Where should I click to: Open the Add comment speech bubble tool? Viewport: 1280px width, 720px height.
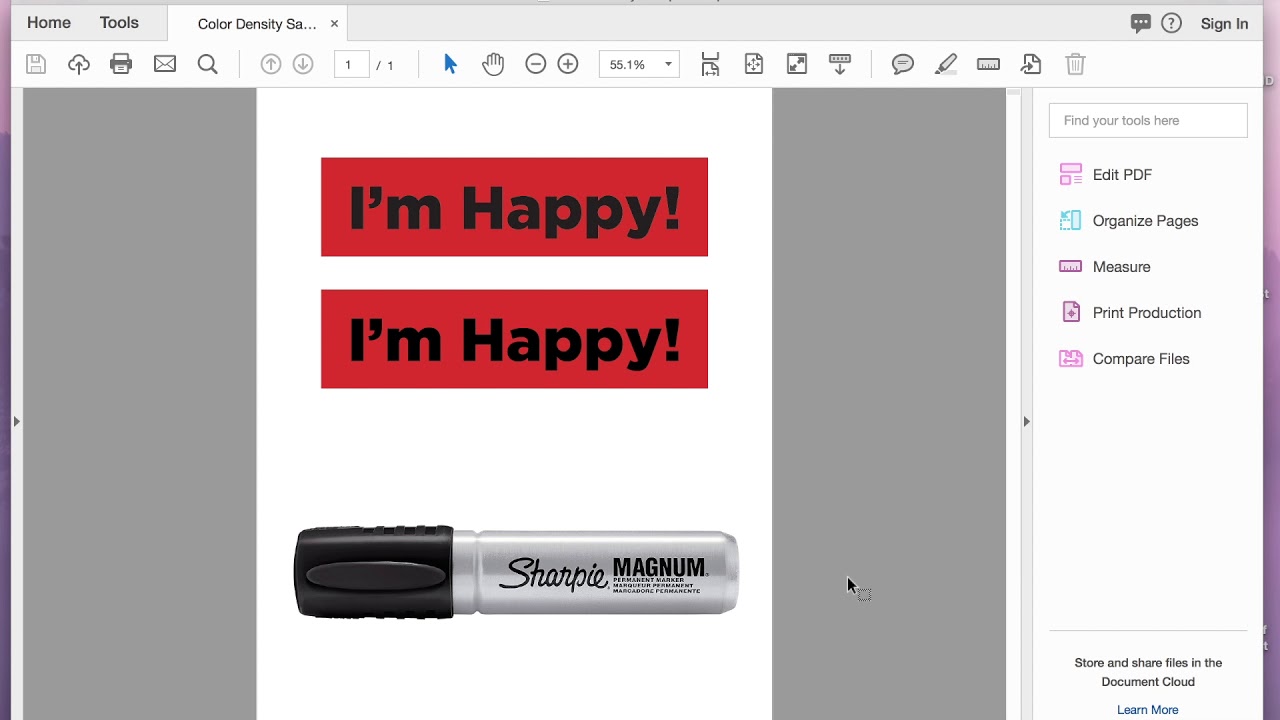tap(903, 64)
